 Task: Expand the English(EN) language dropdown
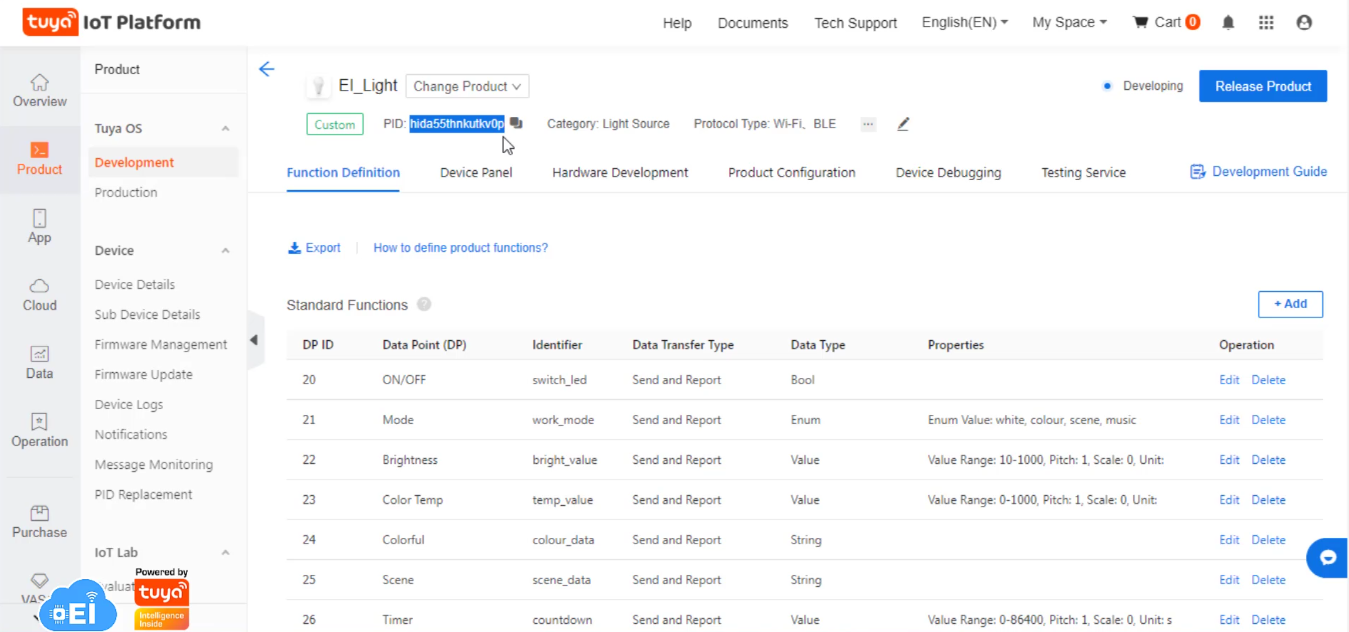[x=964, y=22]
